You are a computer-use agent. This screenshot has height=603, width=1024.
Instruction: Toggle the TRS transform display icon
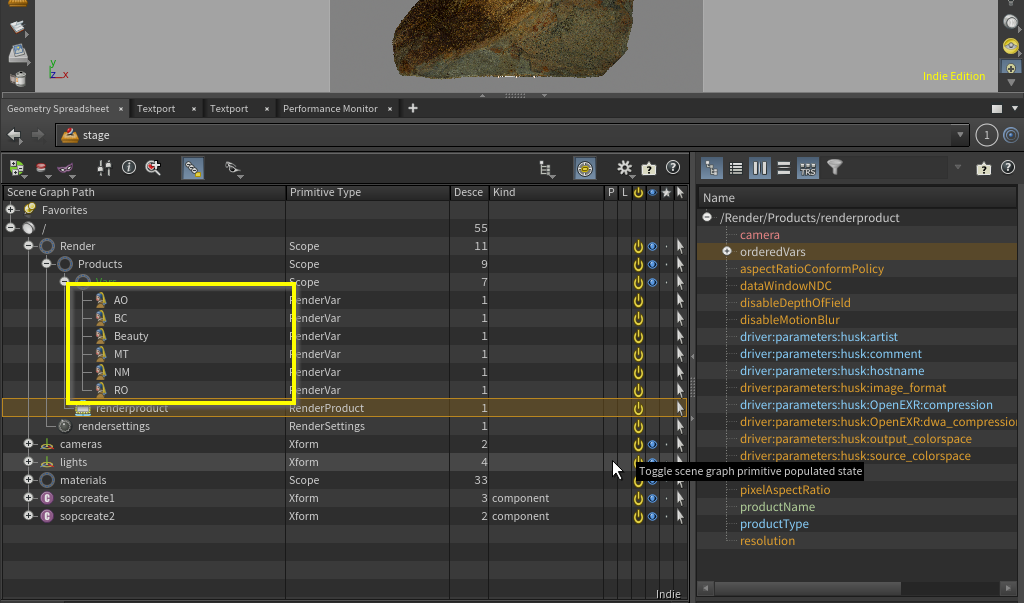coord(808,169)
